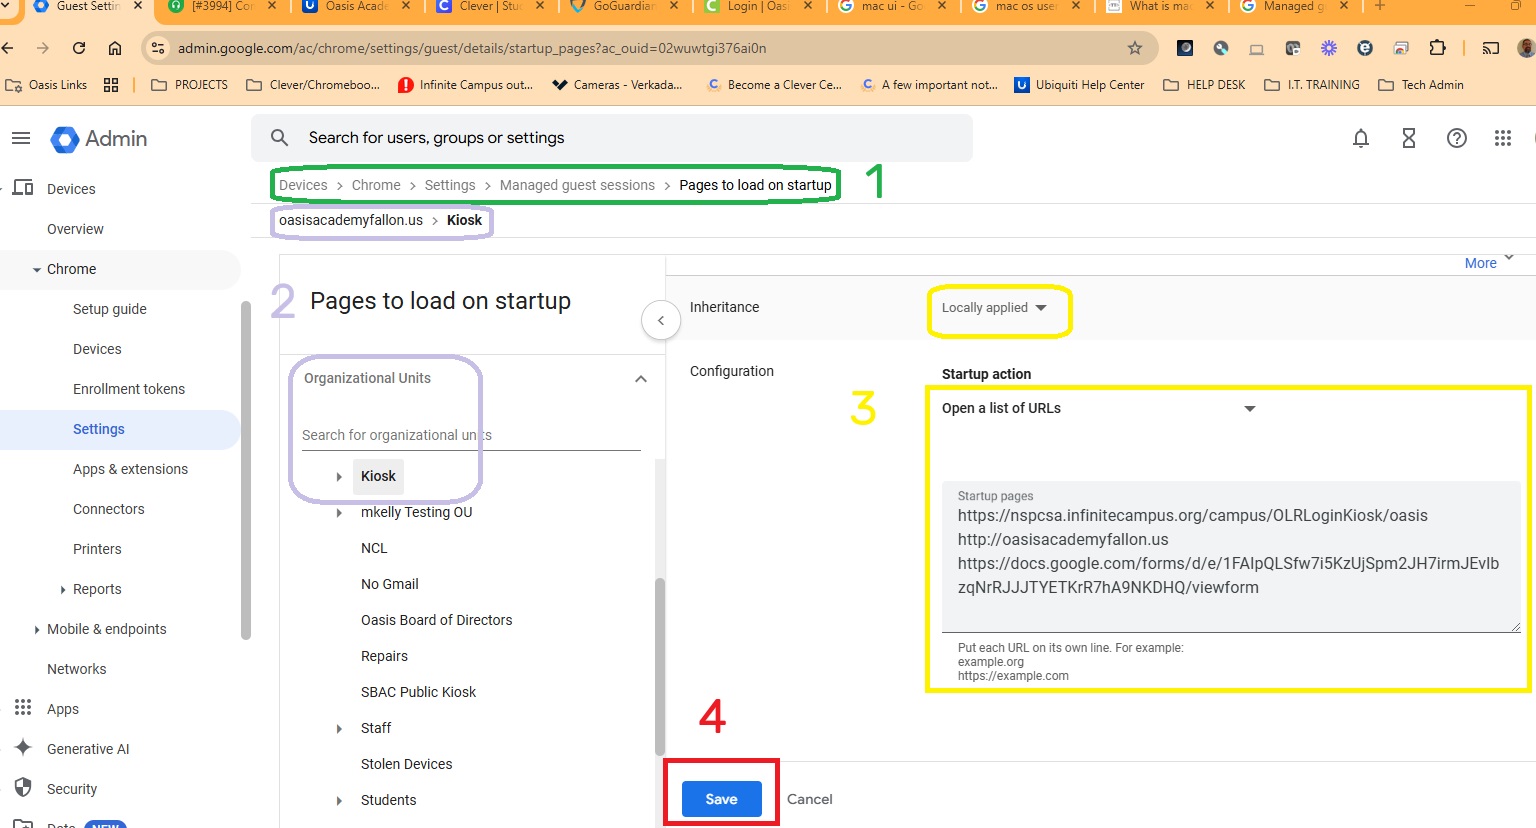The image size is (1536, 828).
Task: Collapse the organizational units side panel
Action: click(661, 320)
